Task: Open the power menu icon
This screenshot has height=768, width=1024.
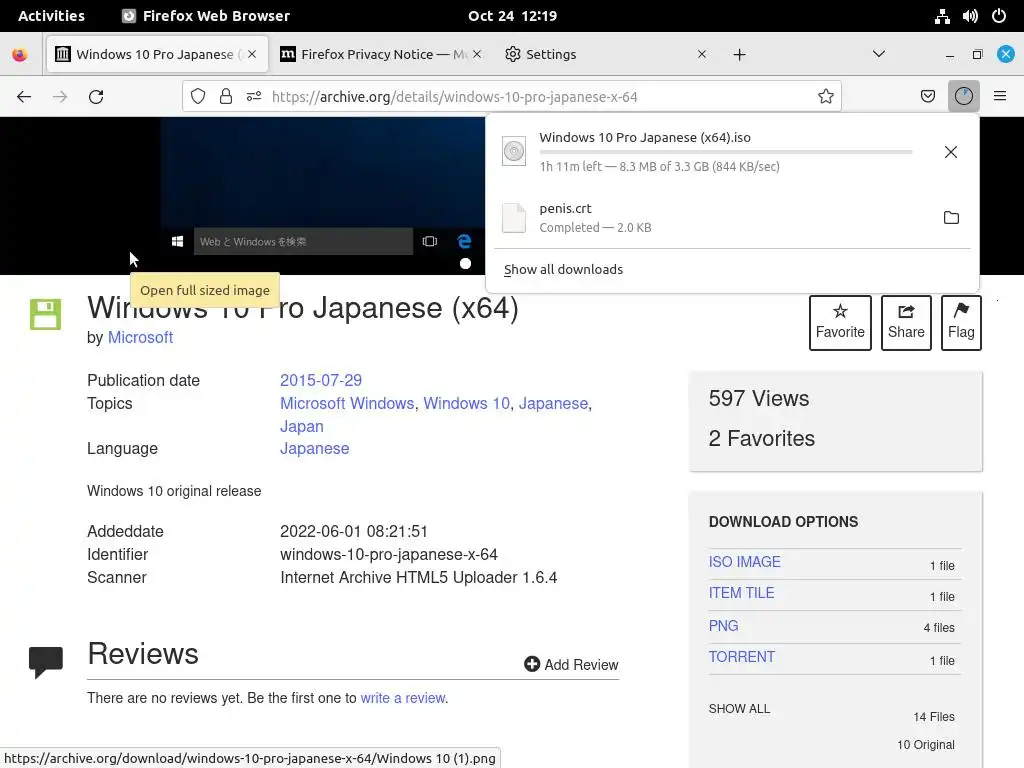Action: (999, 16)
